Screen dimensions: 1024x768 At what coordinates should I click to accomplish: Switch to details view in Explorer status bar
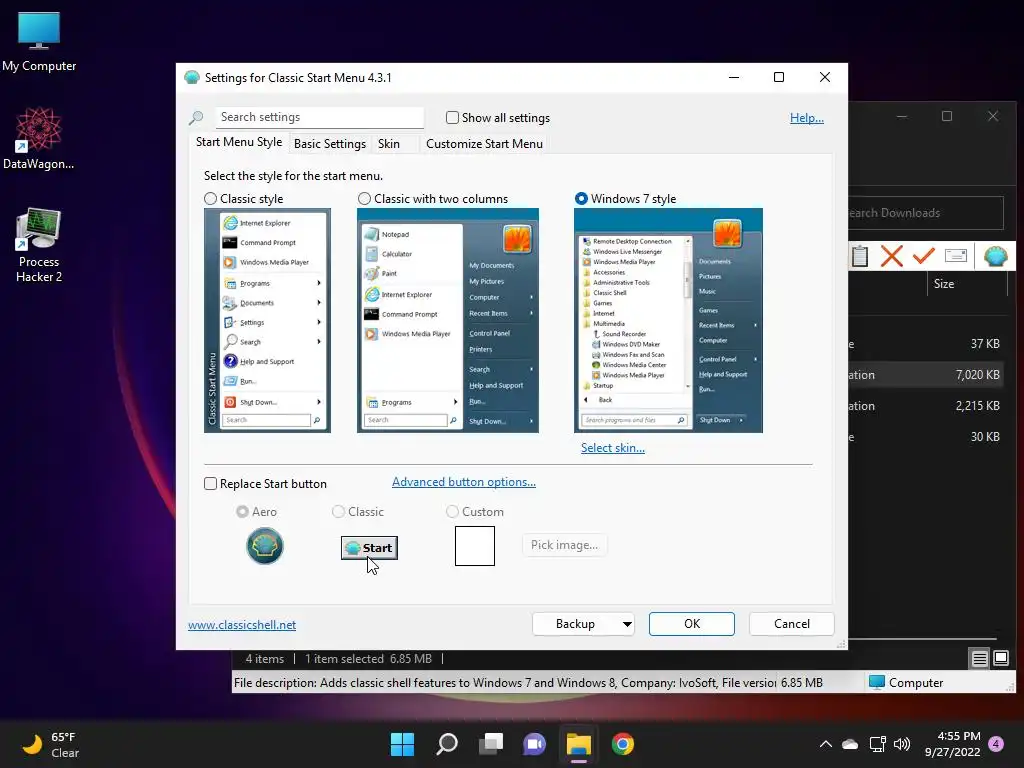coord(979,658)
